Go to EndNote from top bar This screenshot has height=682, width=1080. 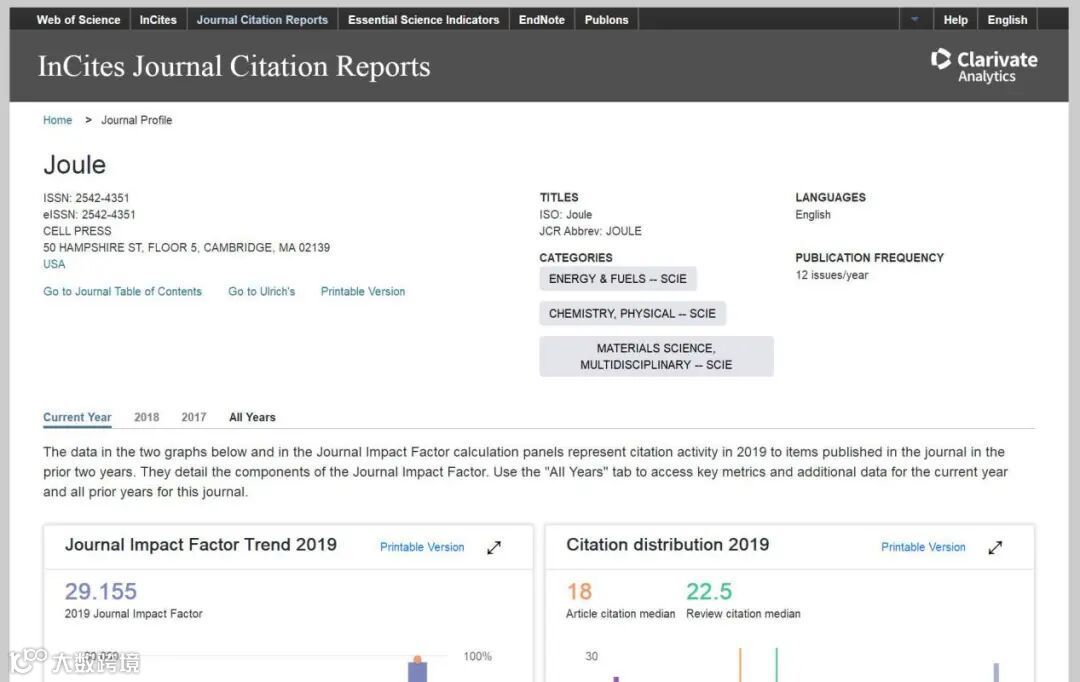click(541, 20)
